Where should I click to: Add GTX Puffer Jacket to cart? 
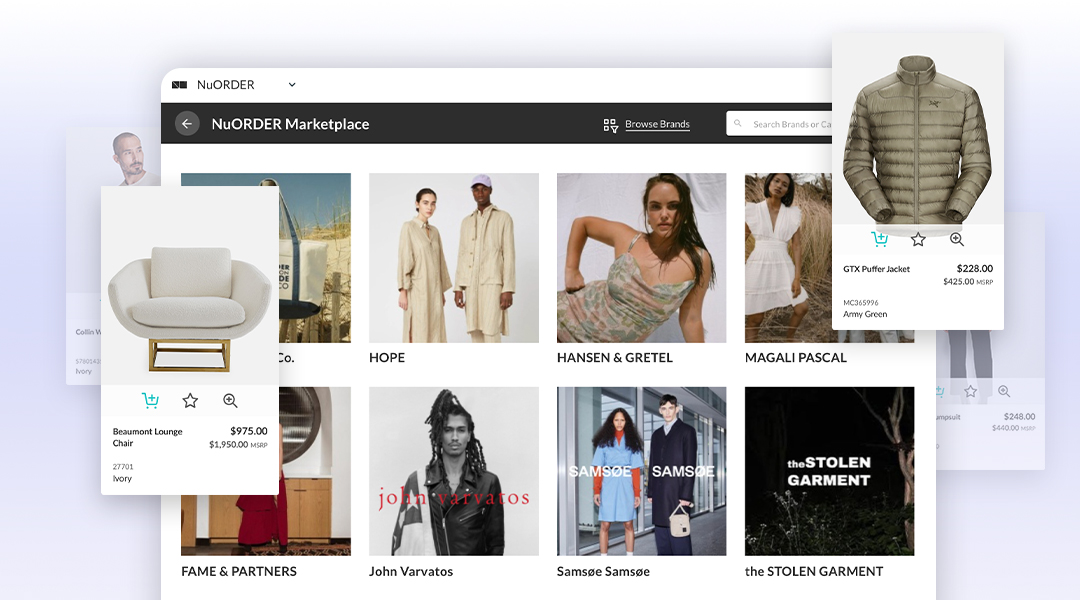click(879, 239)
